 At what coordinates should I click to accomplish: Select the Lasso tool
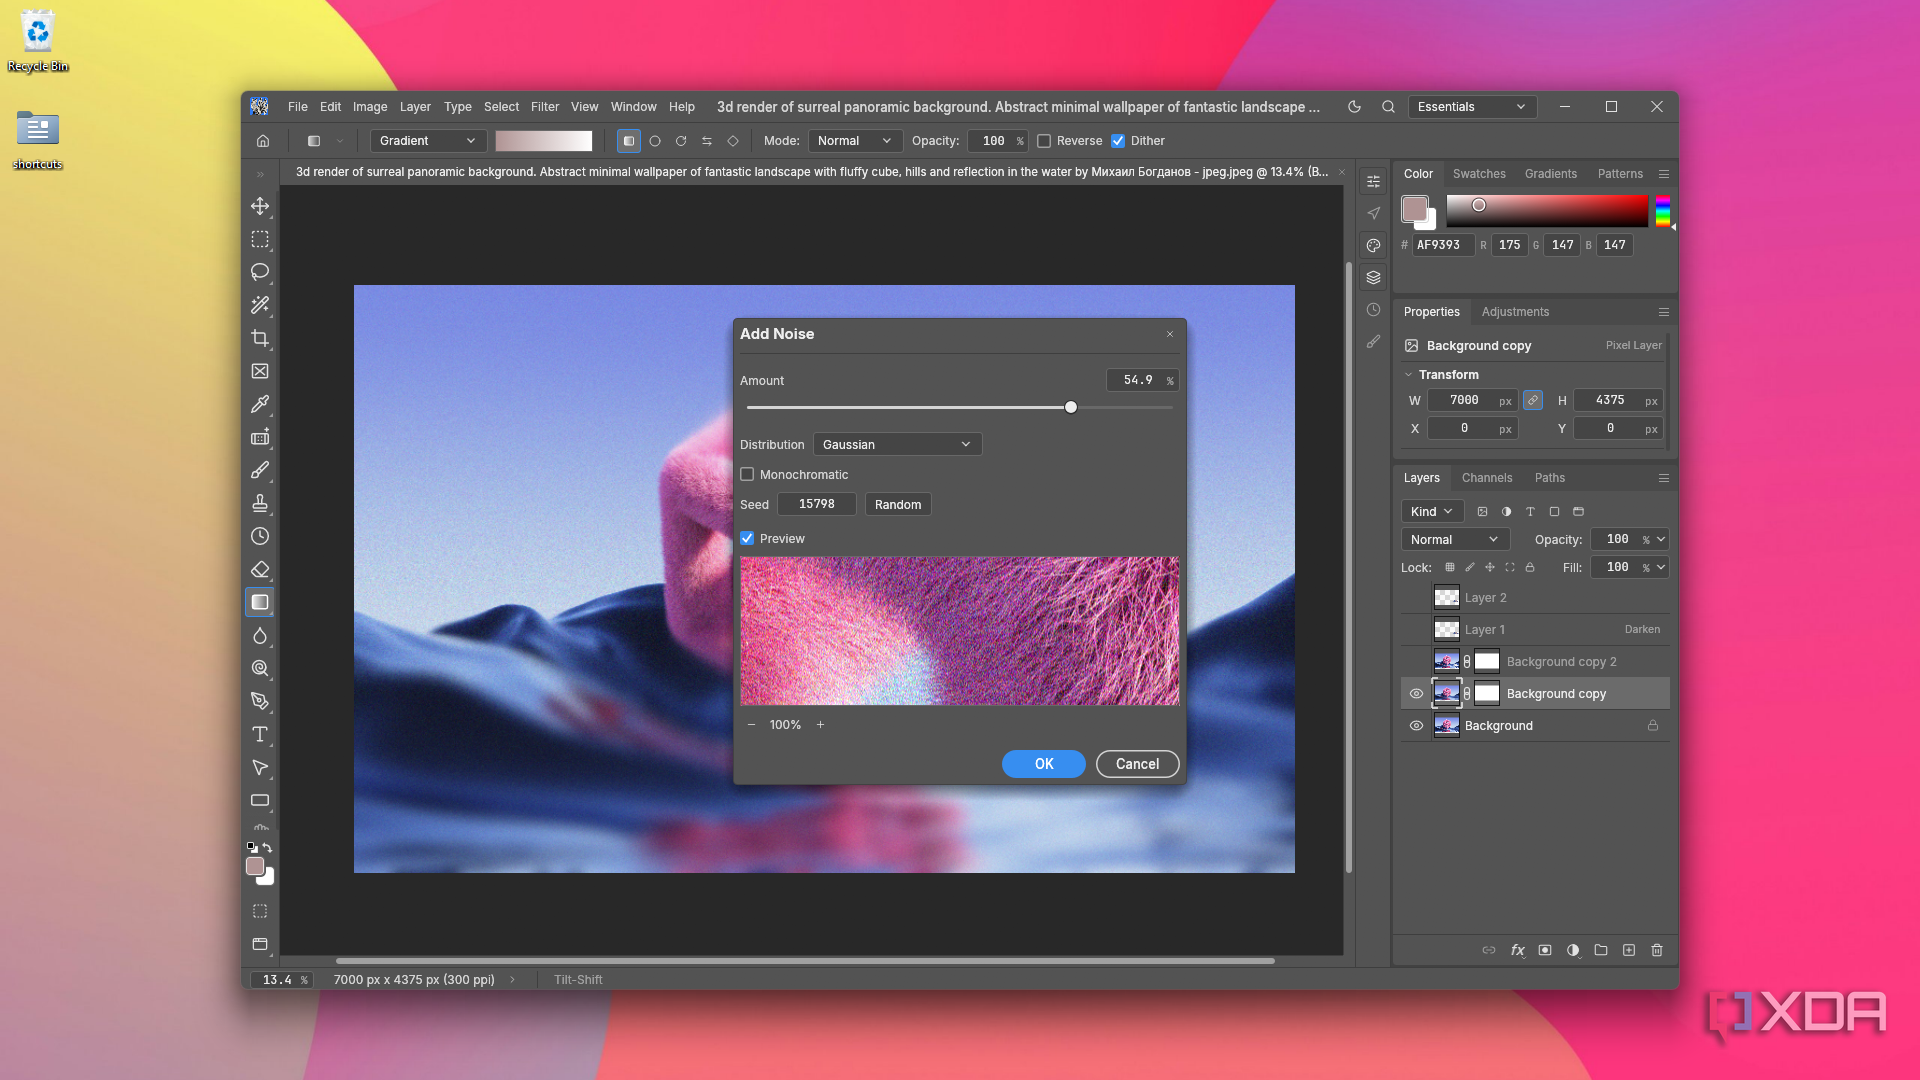(260, 272)
